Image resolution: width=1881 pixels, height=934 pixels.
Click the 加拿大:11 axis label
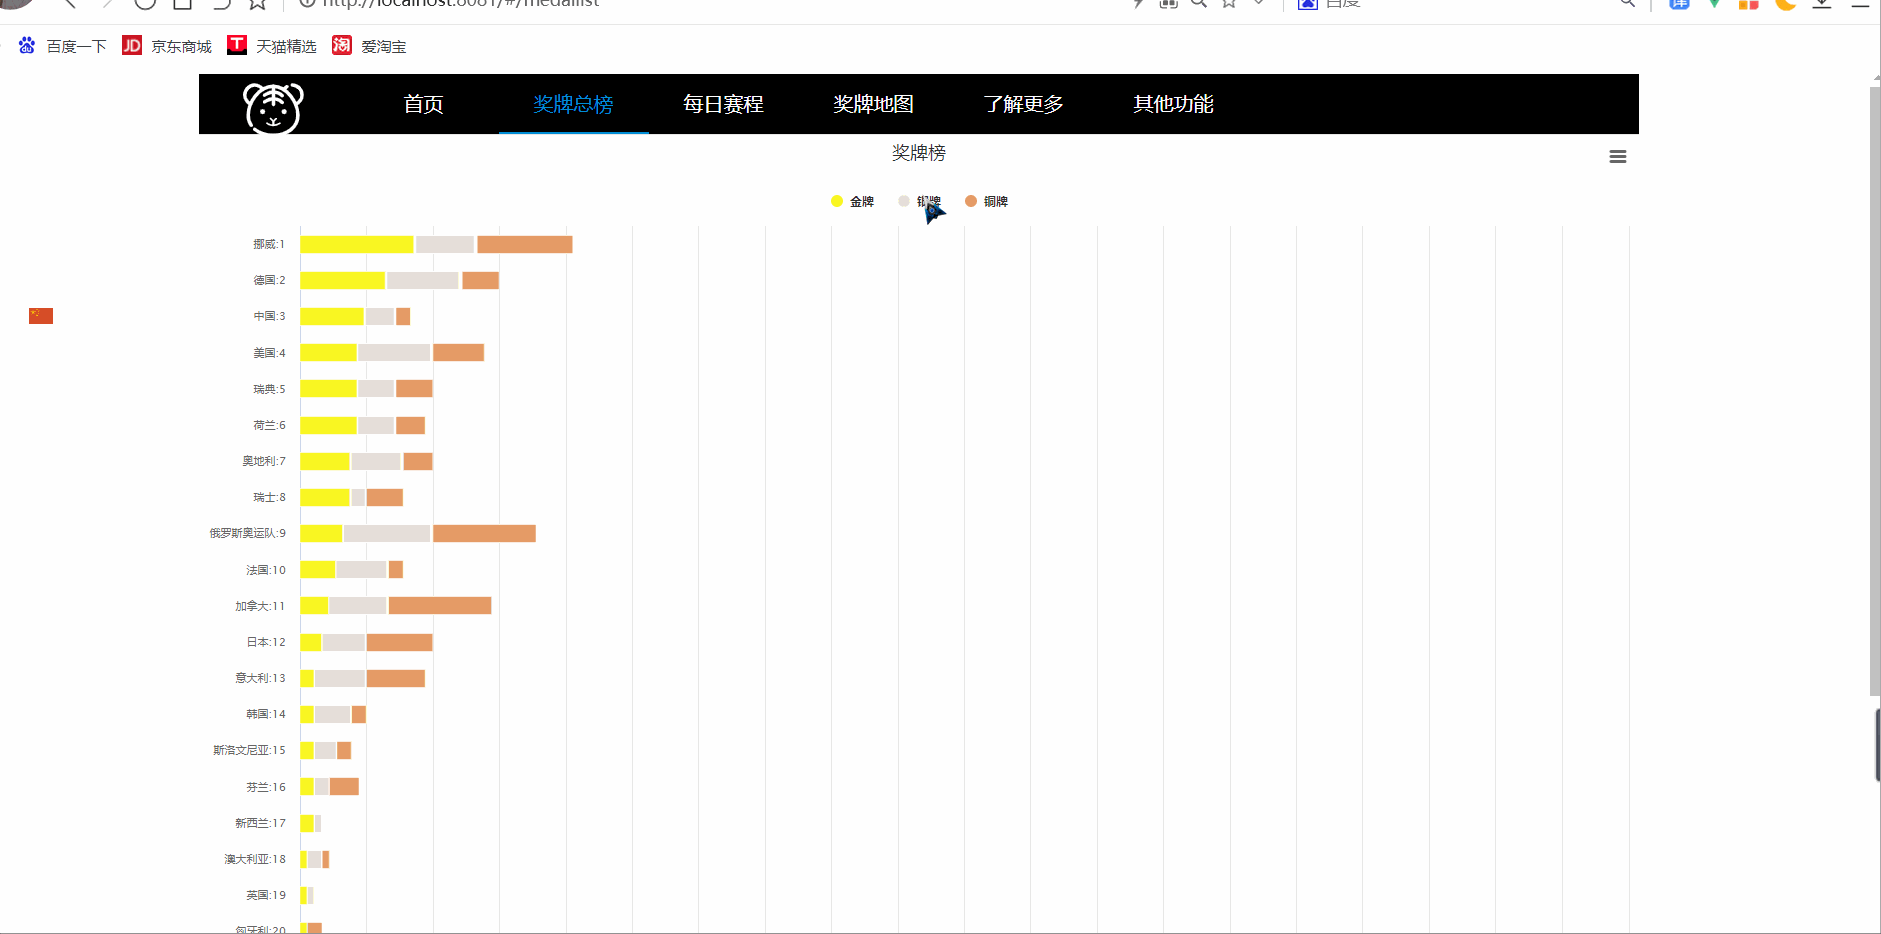coord(260,606)
